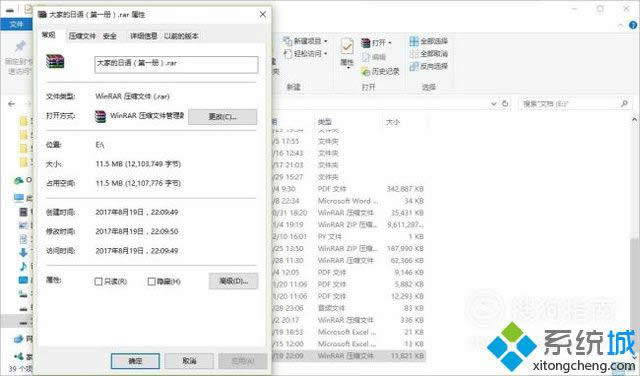Select the 342,887 KB PDF file row
Screen dimensions: 640x376
point(349,189)
